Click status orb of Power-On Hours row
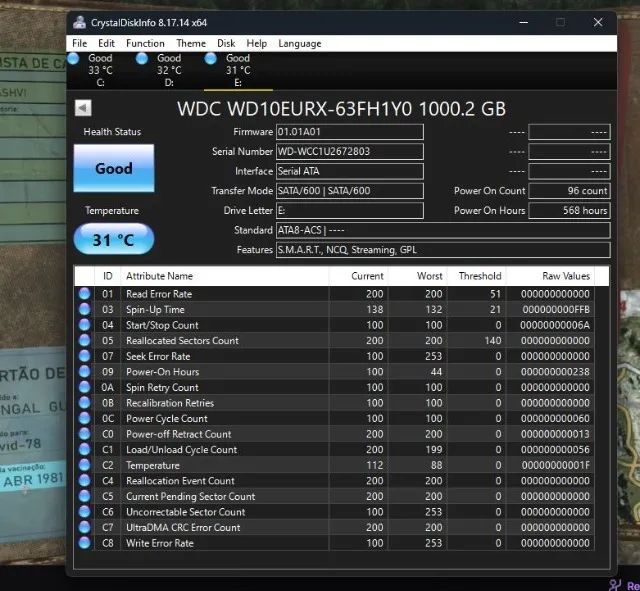 point(84,371)
